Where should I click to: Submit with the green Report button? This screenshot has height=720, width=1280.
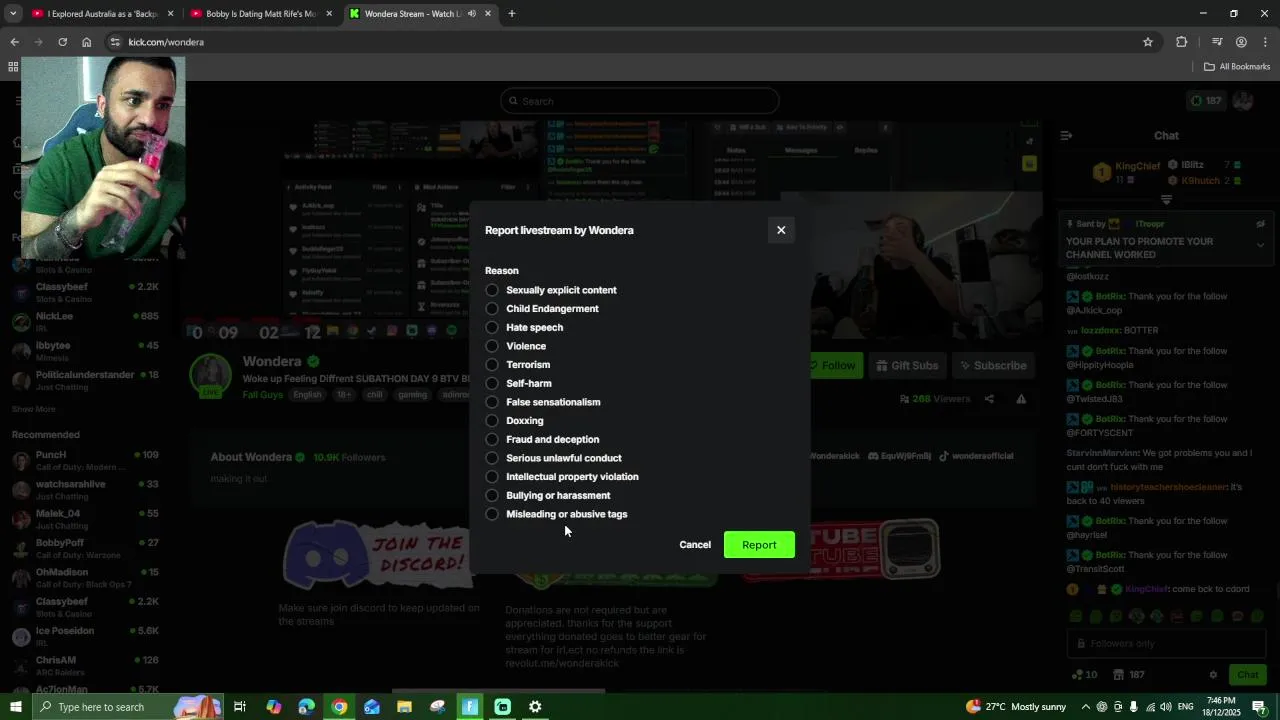(x=759, y=545)
